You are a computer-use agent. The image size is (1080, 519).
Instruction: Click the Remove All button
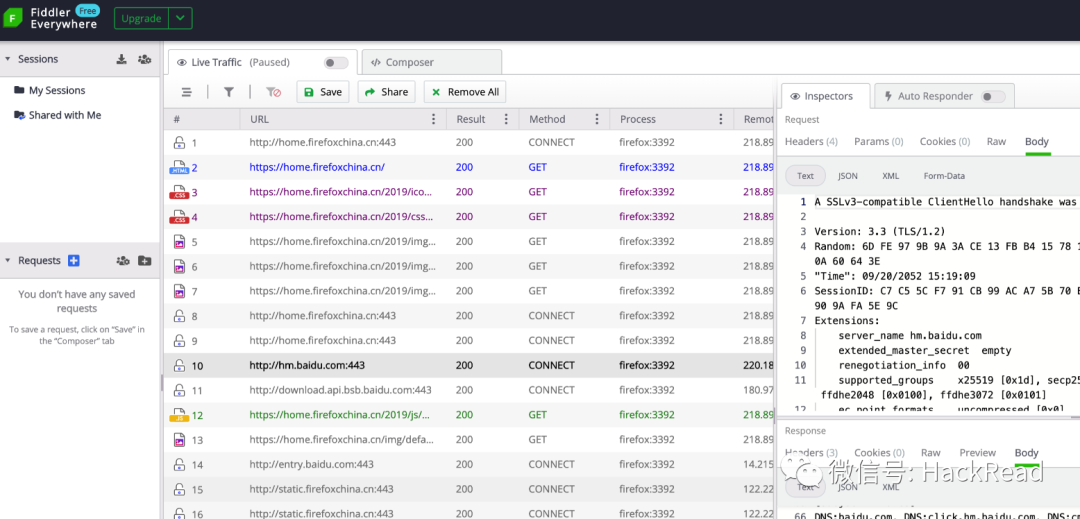click(464, 92)
